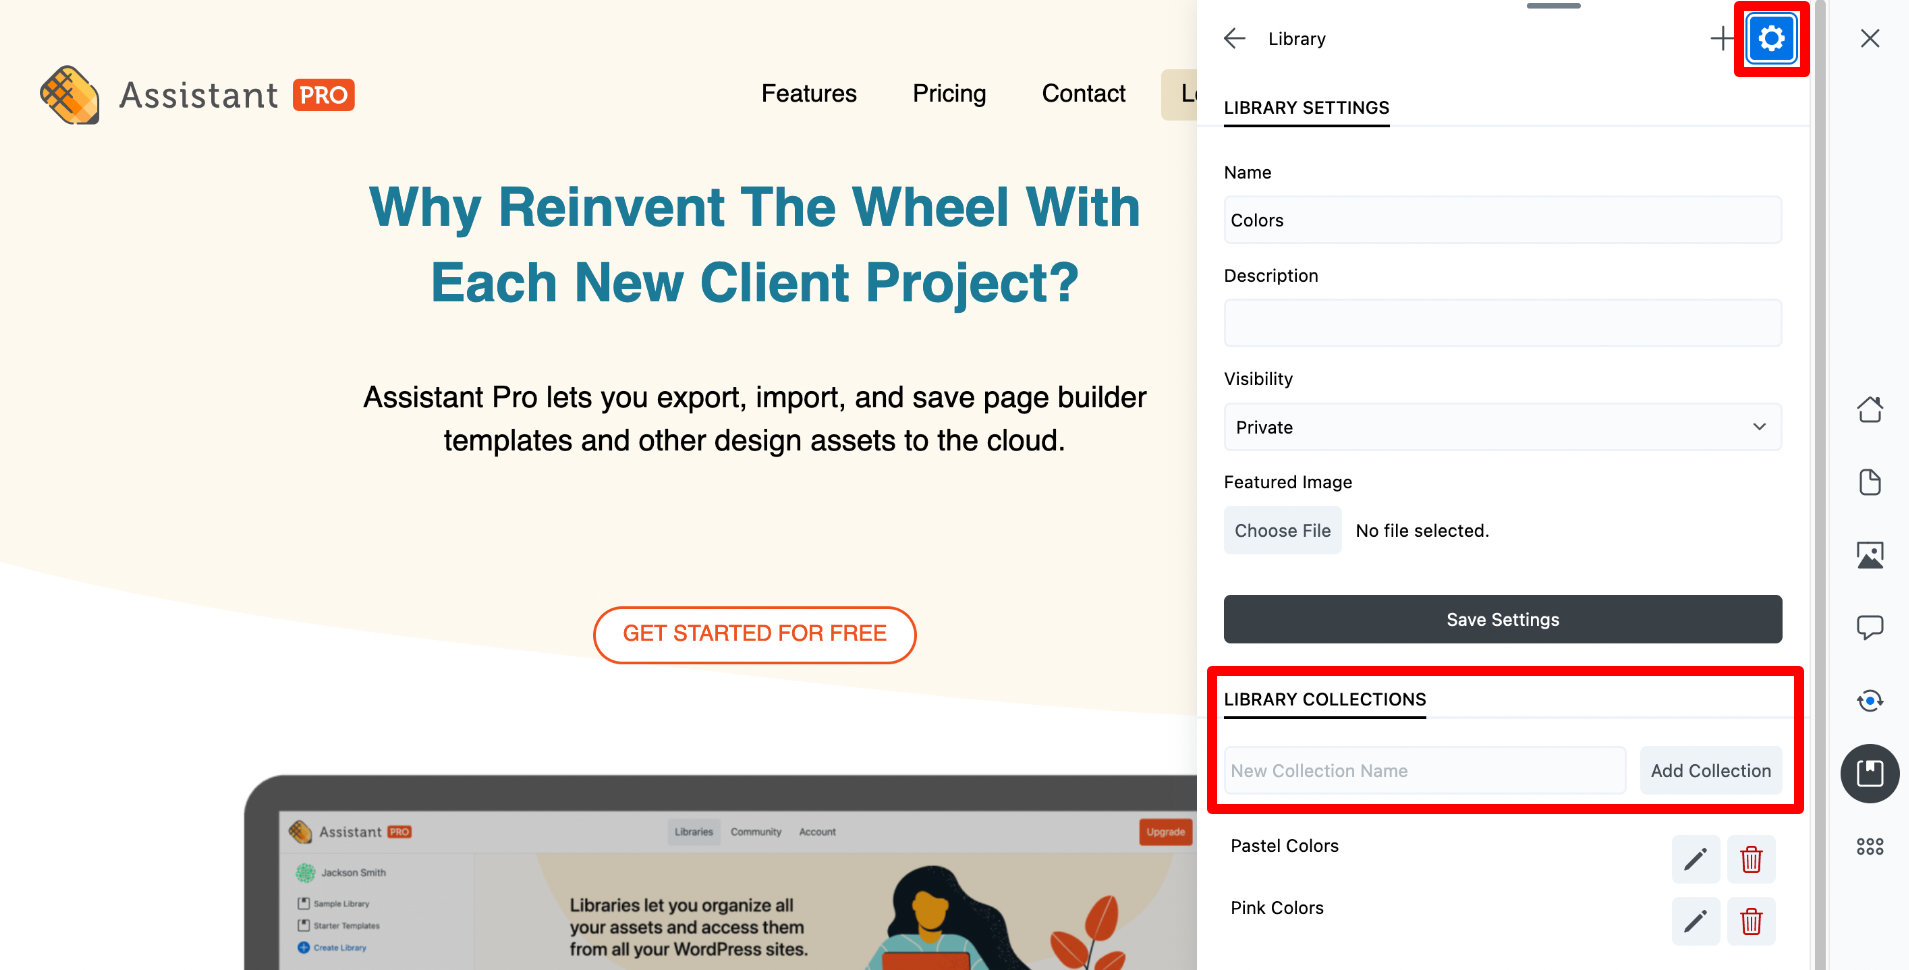The height and width of the screenshot is (970, 1909).
Task: Open the Content app document icon
Action: pyautogui.click(x=1869, y=482)
